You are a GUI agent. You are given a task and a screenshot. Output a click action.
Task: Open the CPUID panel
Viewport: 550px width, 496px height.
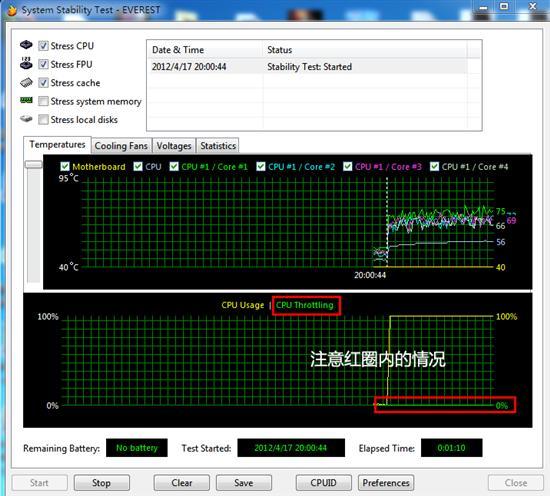tap(323, 483)
